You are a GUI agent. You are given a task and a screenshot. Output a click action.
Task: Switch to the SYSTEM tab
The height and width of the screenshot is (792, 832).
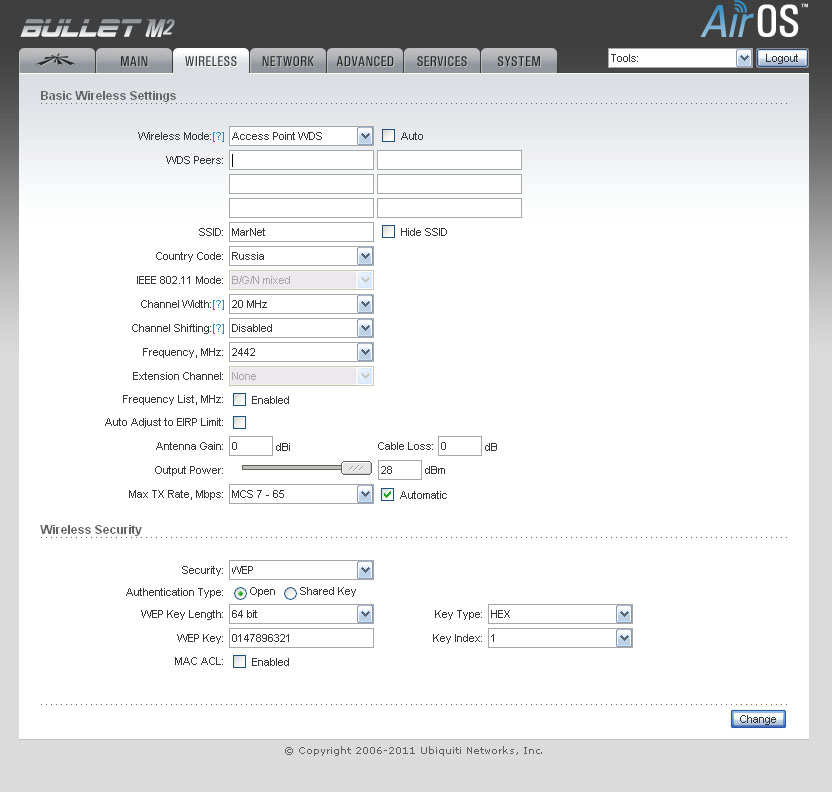(x=518, y=60)
